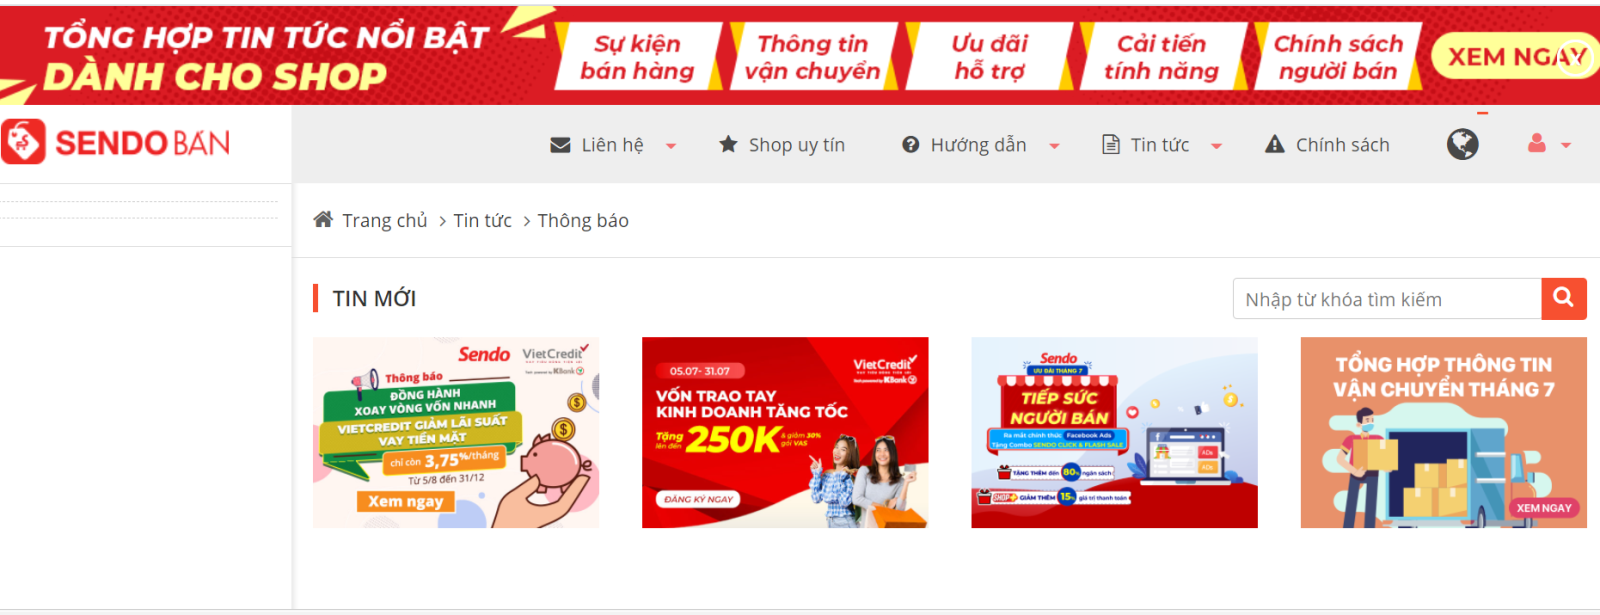Open the Tiếp sức người bán article thumbnail
1600x615 pixels.
click(x=1114, y=432)
